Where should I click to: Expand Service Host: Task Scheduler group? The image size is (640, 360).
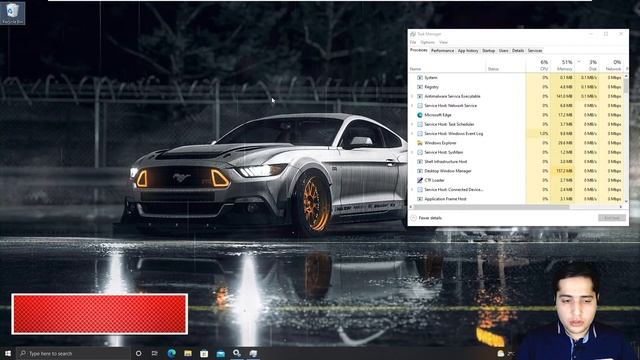412,124
